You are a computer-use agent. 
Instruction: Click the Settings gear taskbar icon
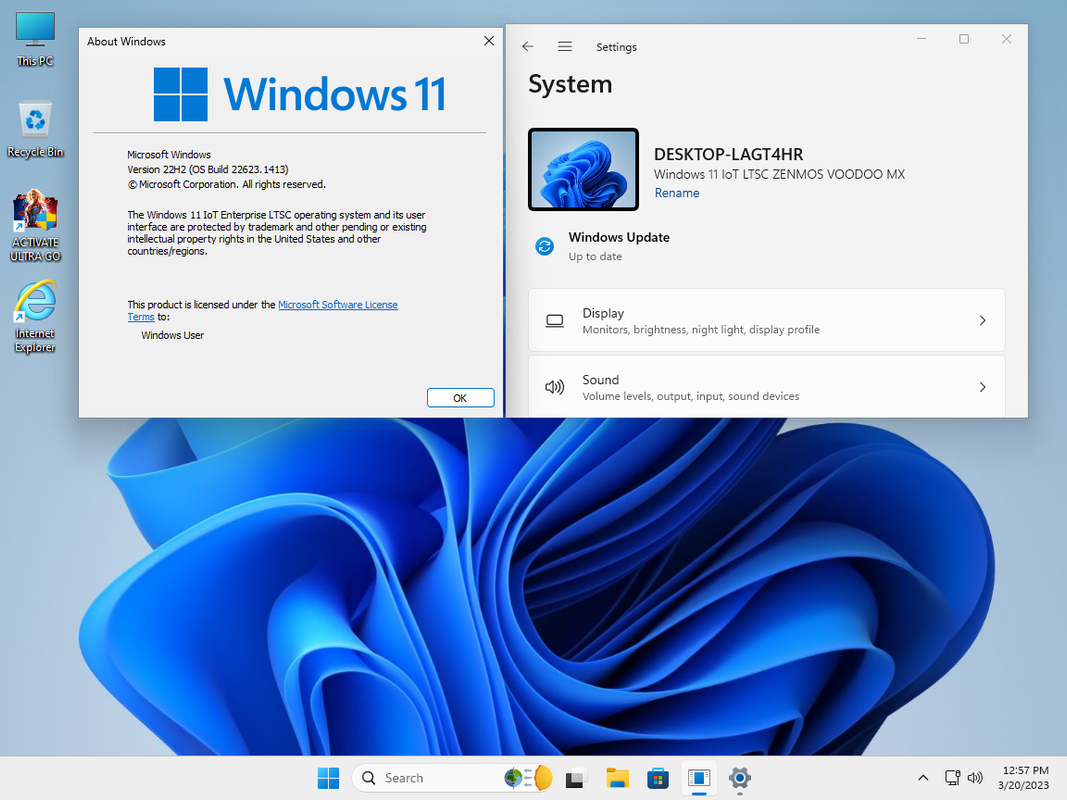click(x=740, y=778)
